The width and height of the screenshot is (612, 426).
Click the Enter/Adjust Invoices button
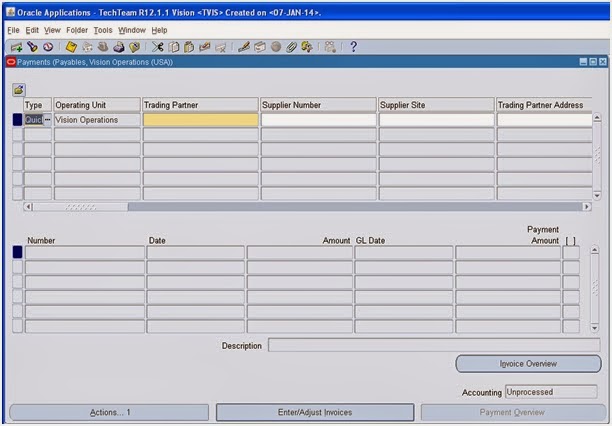click(x=315, y=413)
